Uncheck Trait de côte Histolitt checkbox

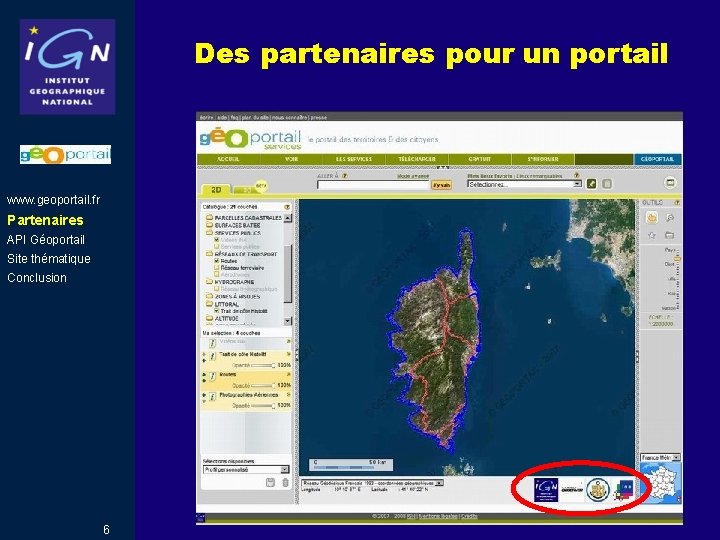tap(217, 311)
